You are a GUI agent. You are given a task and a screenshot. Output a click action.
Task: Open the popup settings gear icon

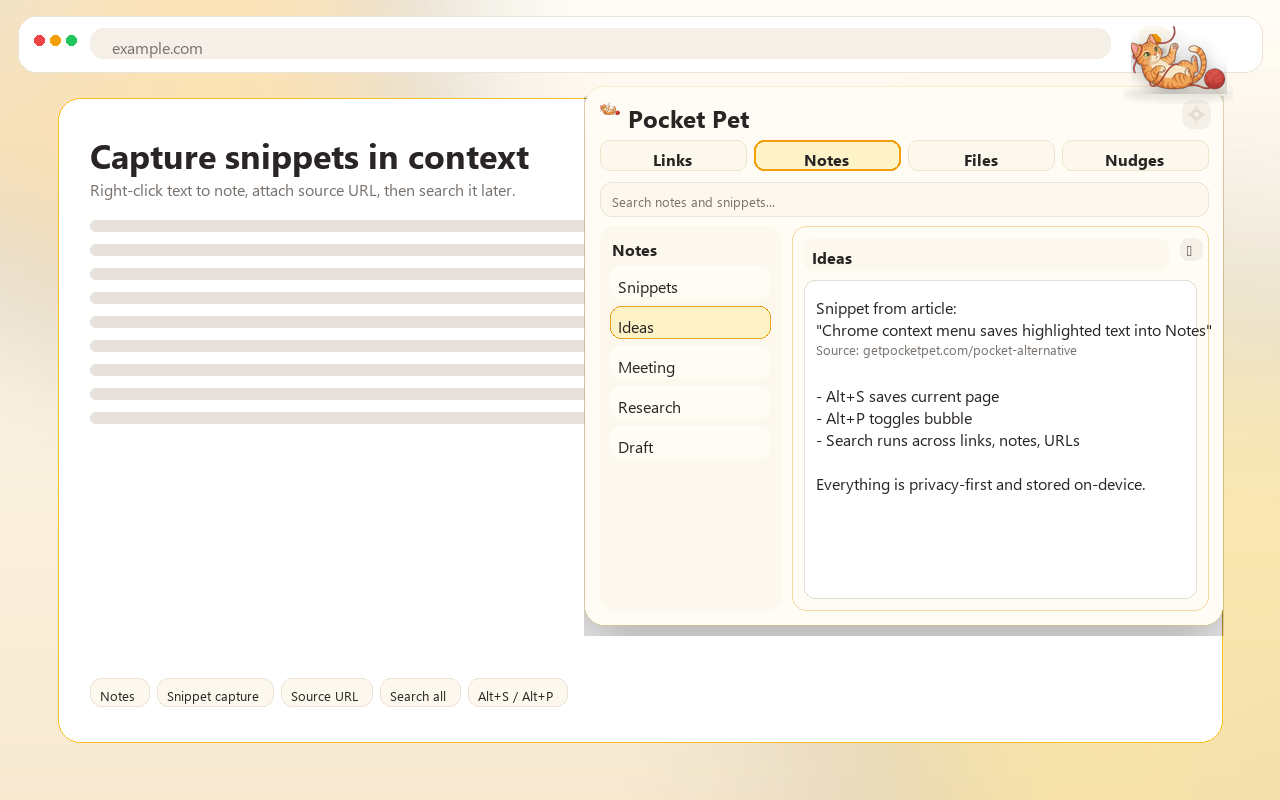[x=1196, y=115]
